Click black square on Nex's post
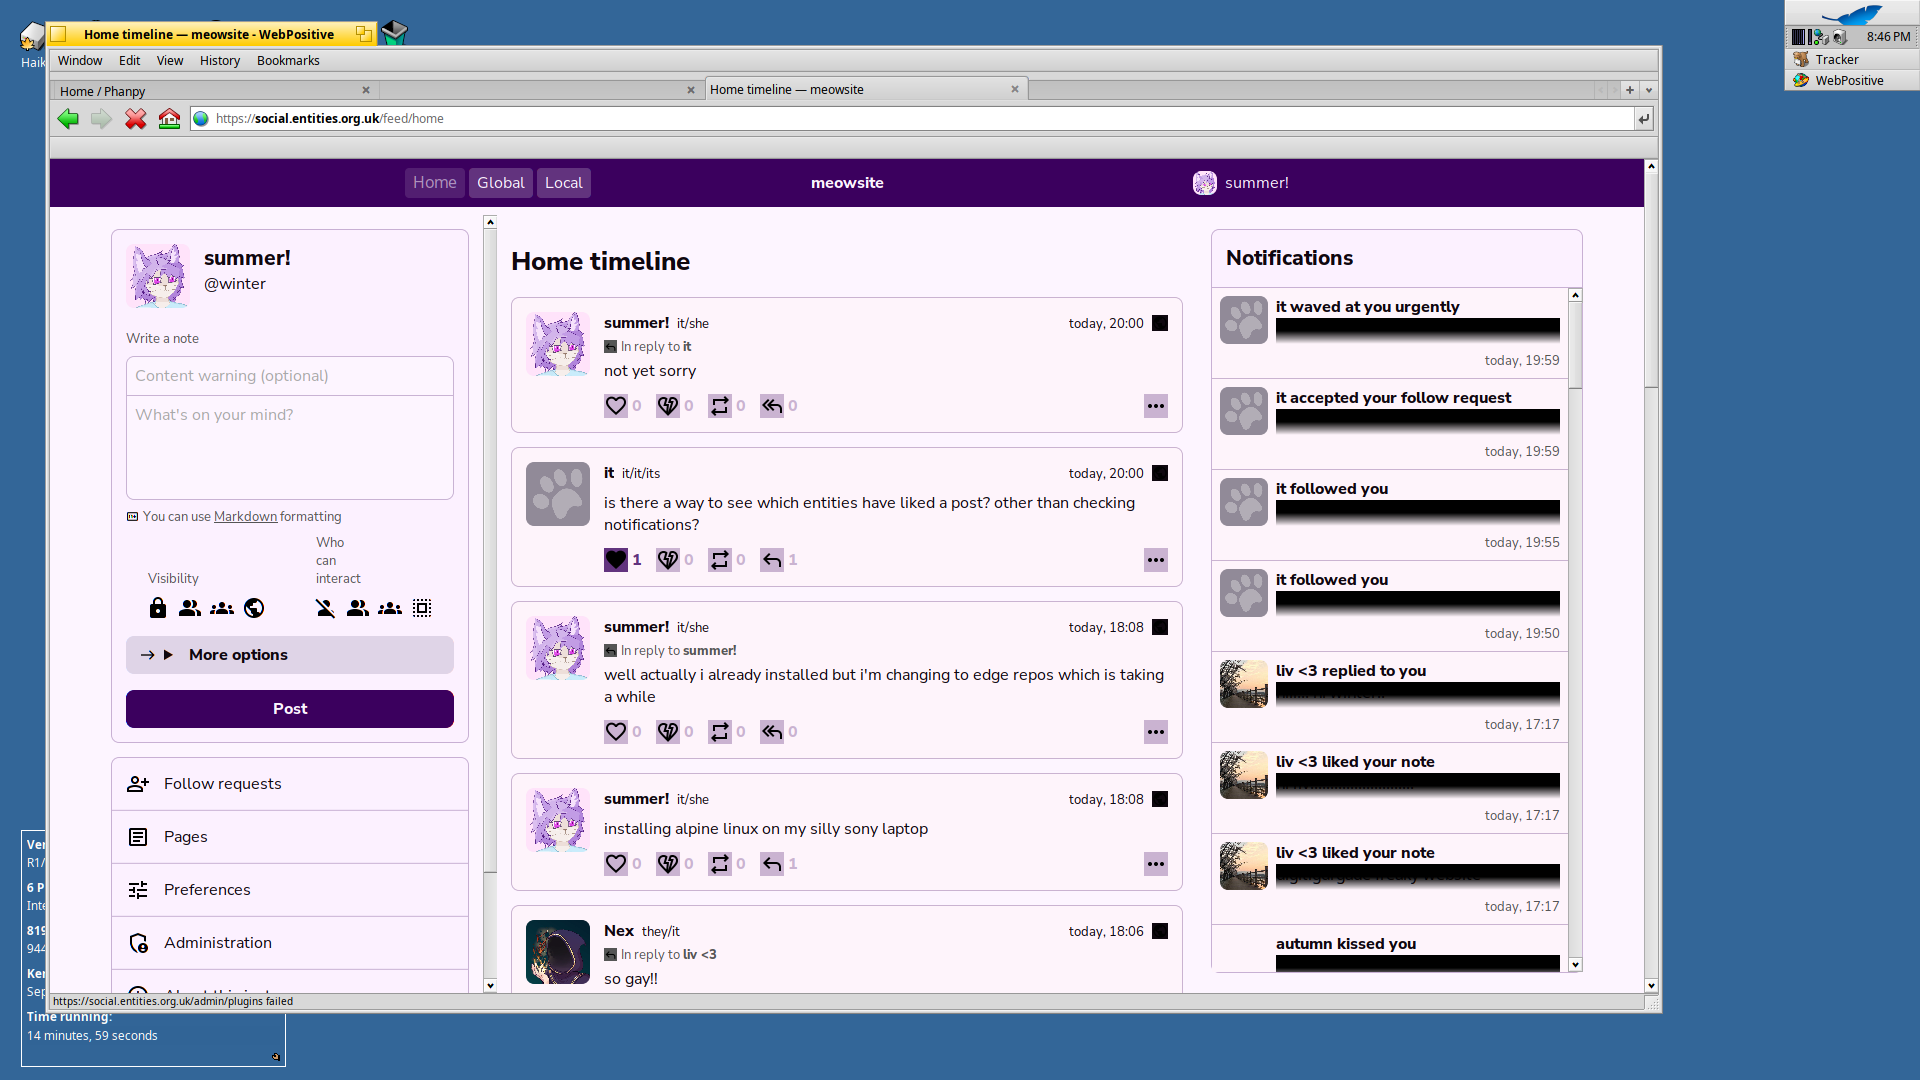Screen dimensions: 1920x1080 (1160, 931)
